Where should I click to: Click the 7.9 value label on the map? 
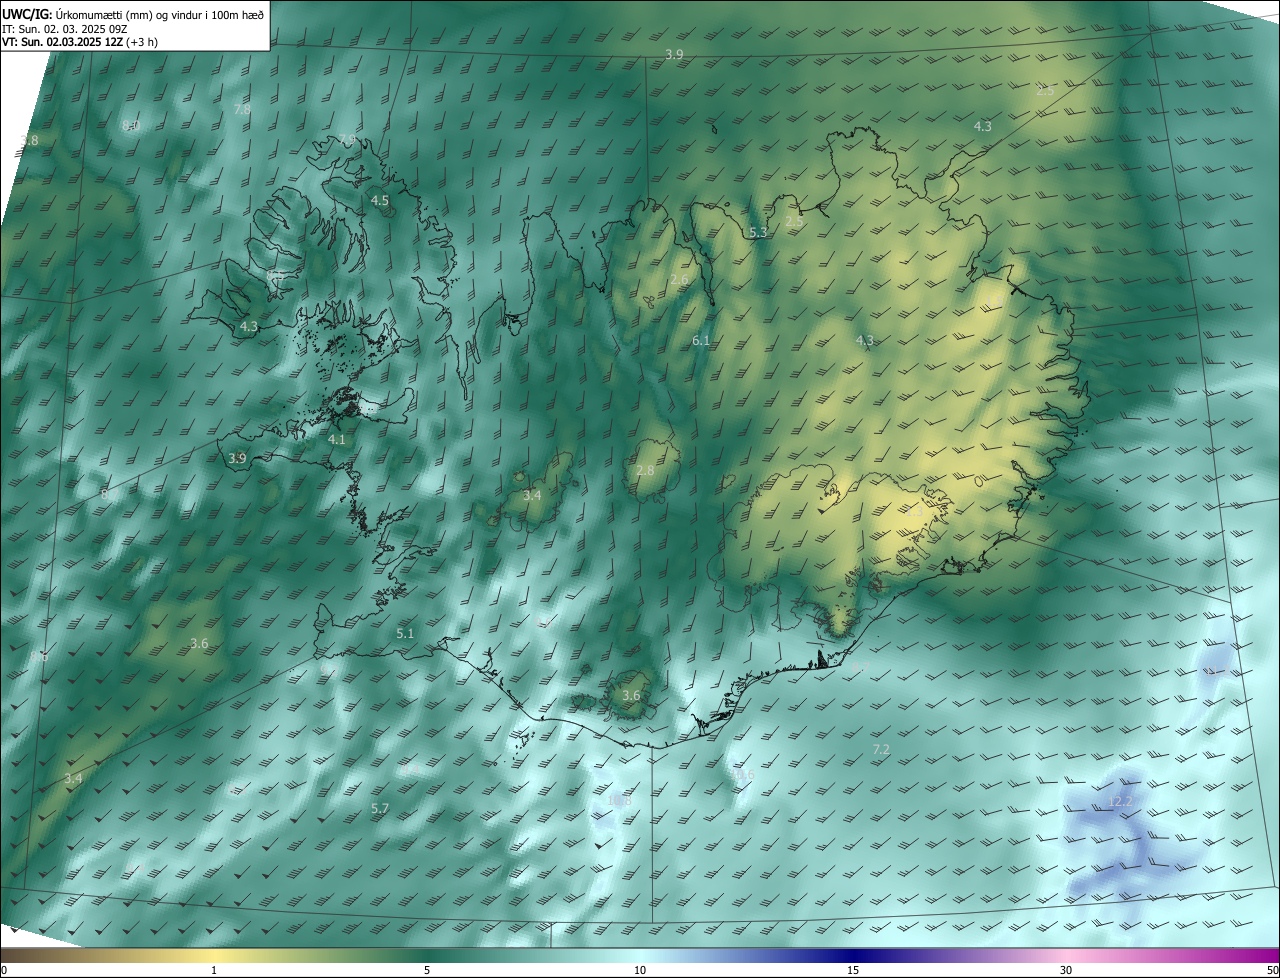coord(347,139)
